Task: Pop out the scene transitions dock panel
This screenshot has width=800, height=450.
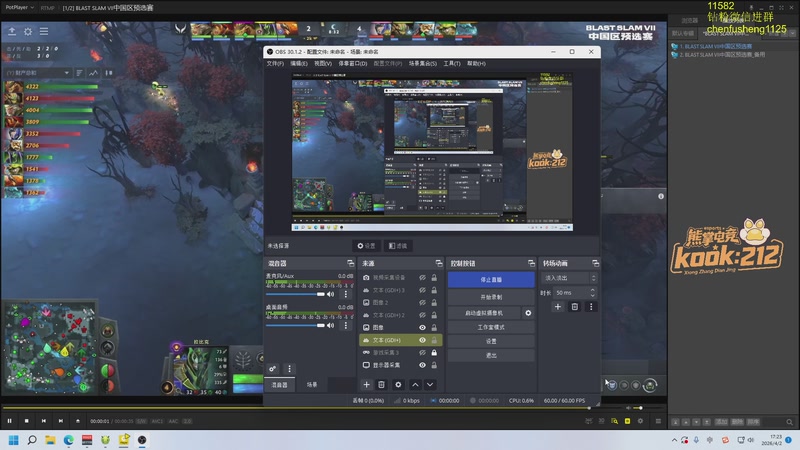Action: tap(595, 263)
